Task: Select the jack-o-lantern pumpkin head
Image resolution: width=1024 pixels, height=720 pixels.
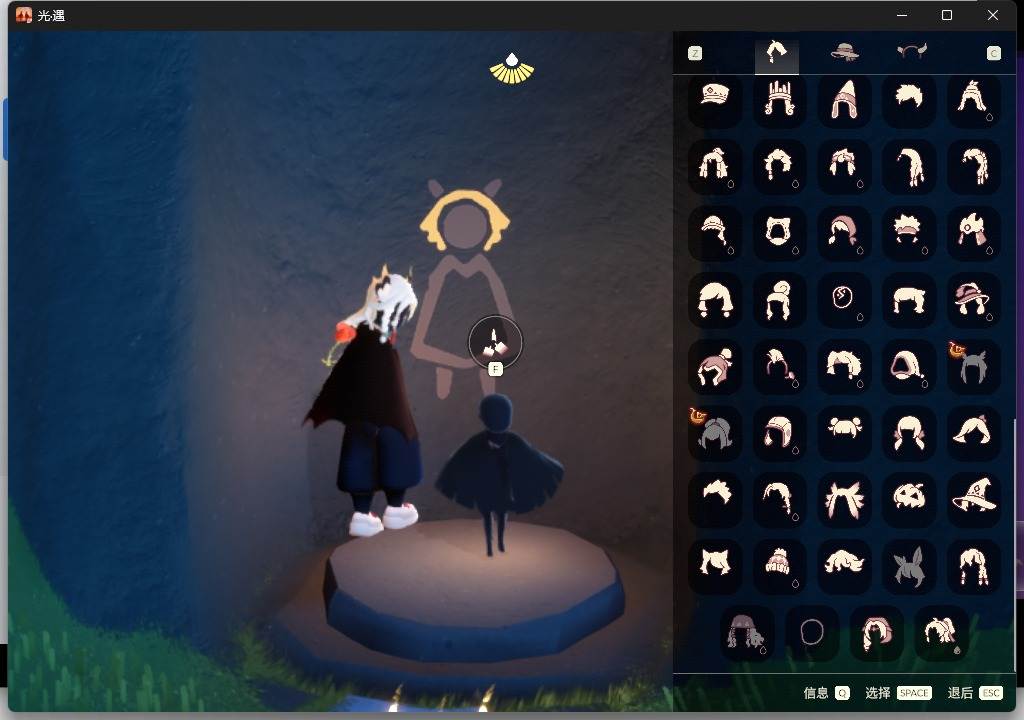Action: click(908, 499)
